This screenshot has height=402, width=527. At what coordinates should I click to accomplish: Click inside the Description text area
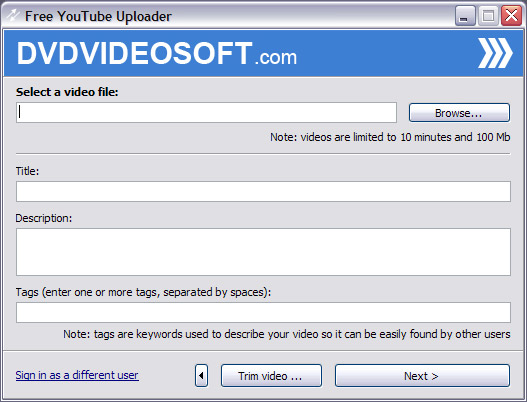coord(263,252)
